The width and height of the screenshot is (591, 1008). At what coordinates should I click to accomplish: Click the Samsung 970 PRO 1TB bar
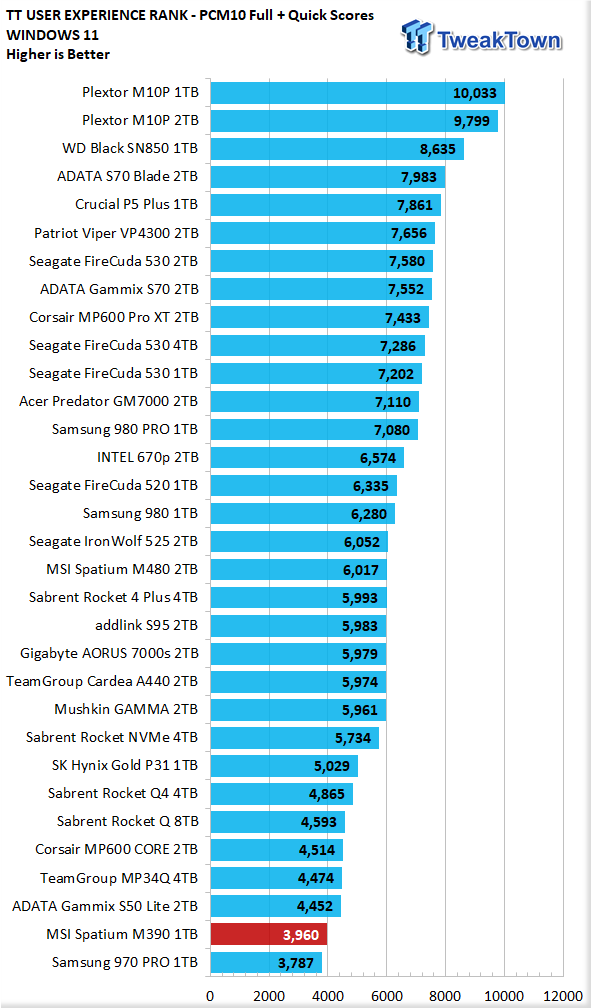pyautogui.click(x=266, y=962)
